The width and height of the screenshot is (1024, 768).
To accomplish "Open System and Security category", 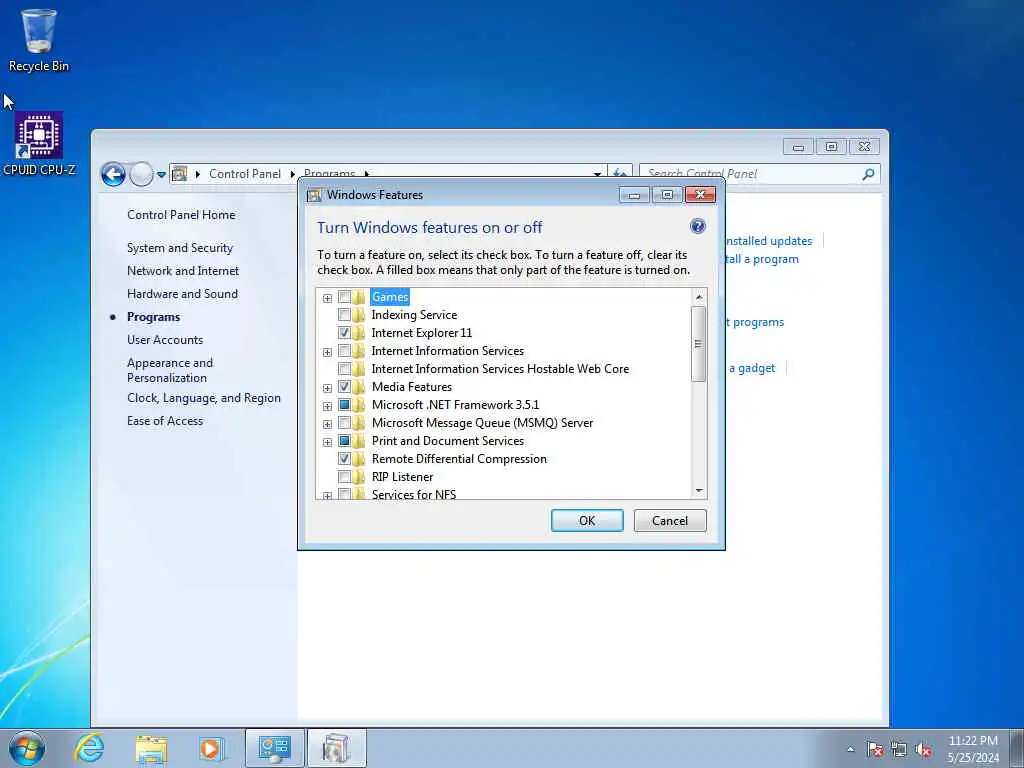I will [180, 248].
